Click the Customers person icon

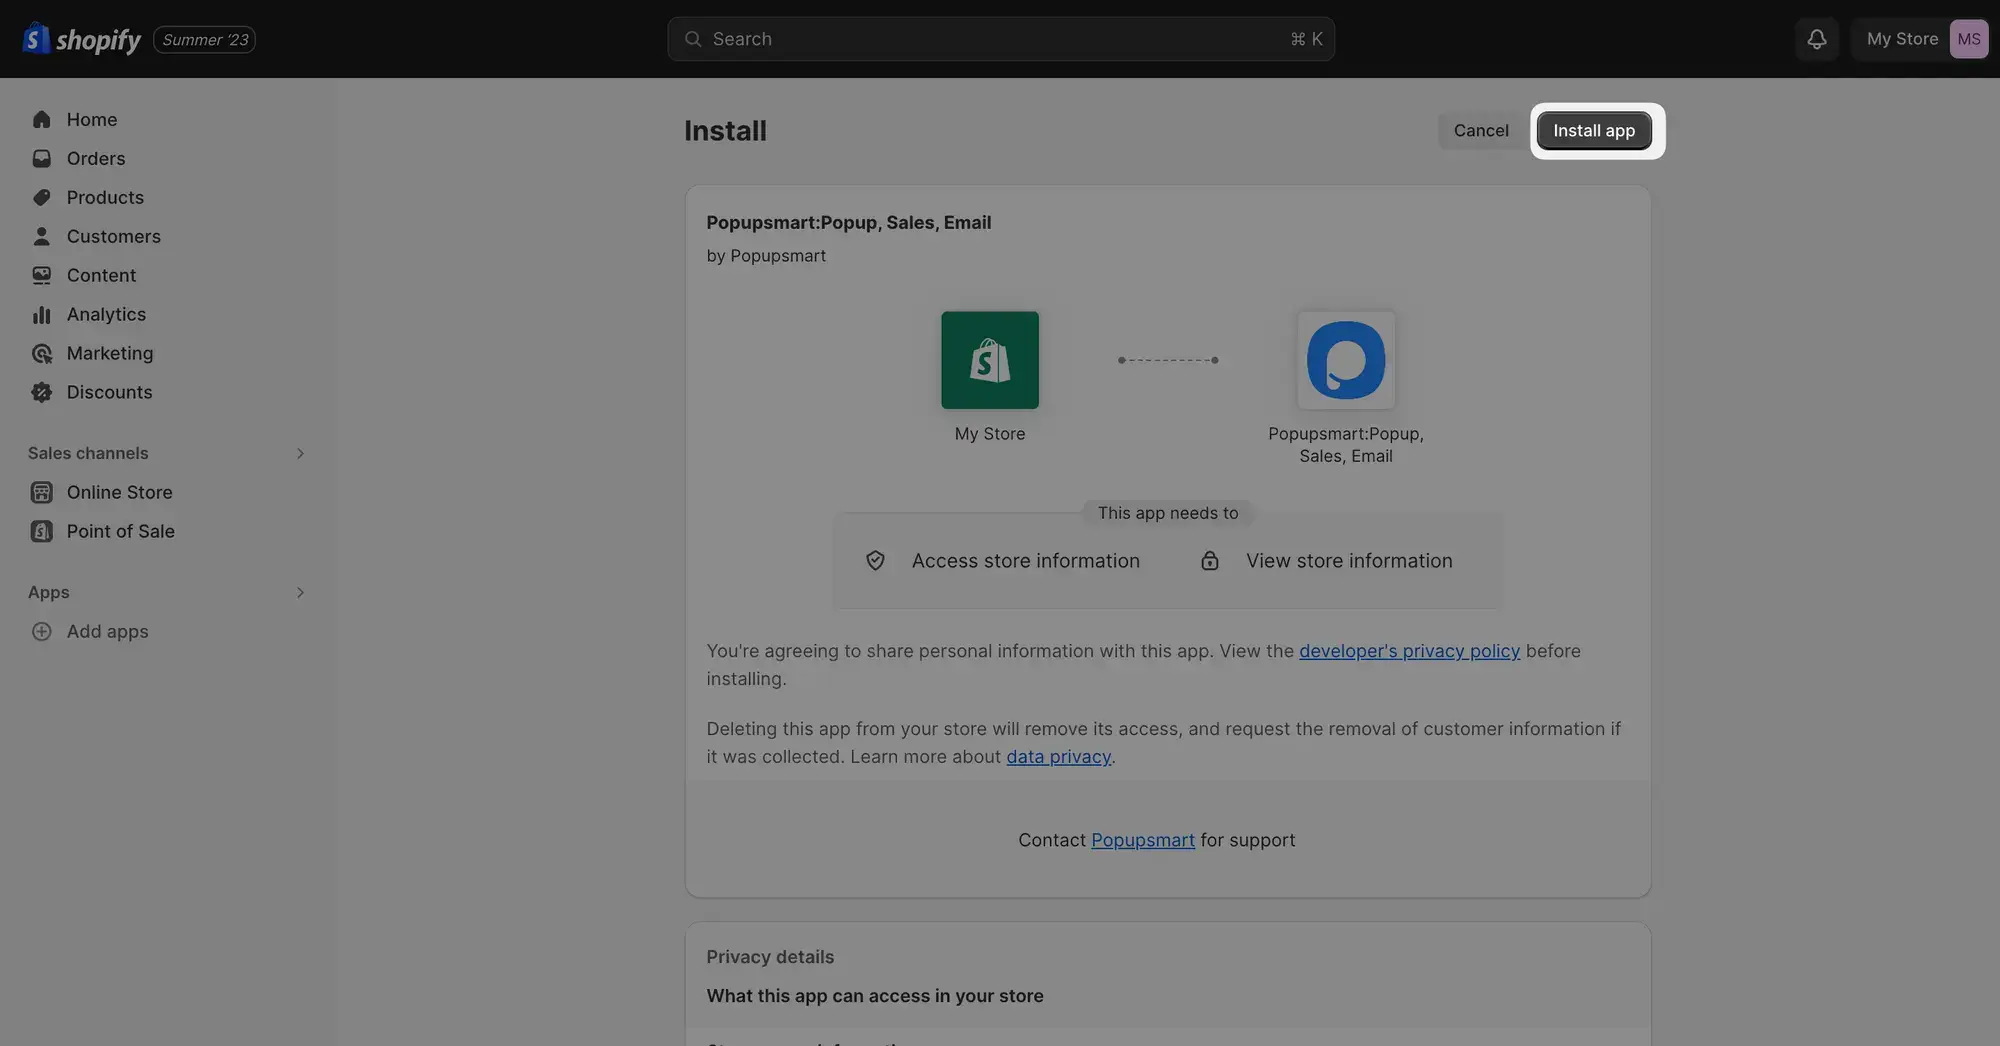pyautogui.click(x=41, y=237)
